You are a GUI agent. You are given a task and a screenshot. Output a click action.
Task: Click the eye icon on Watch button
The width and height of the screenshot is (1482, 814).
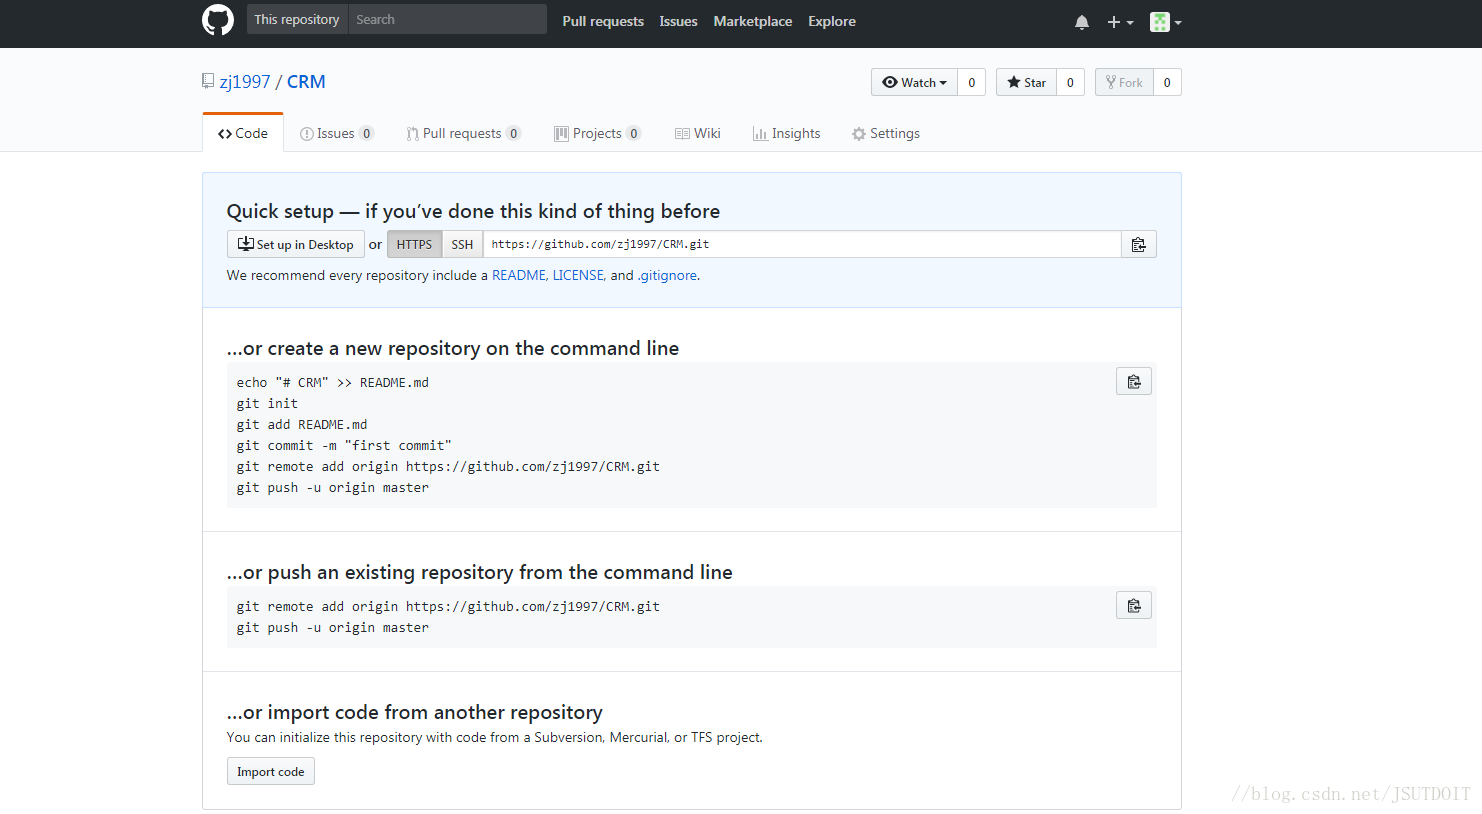(890, 82)
